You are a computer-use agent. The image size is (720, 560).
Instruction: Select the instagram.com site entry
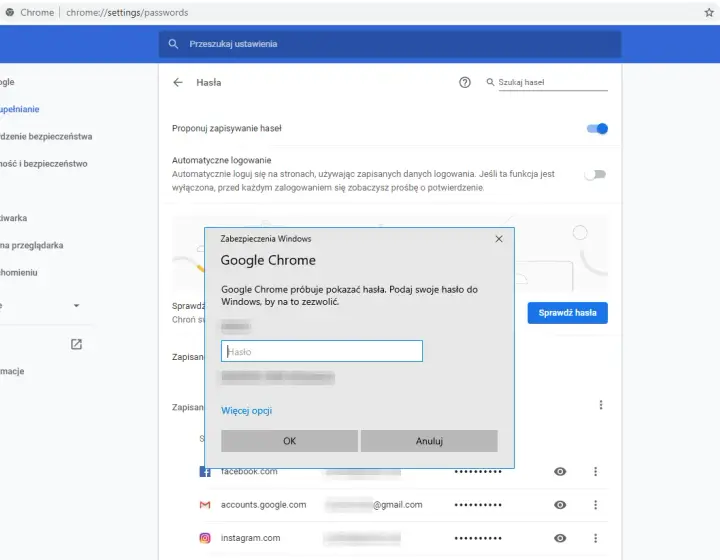pos(250,538)
